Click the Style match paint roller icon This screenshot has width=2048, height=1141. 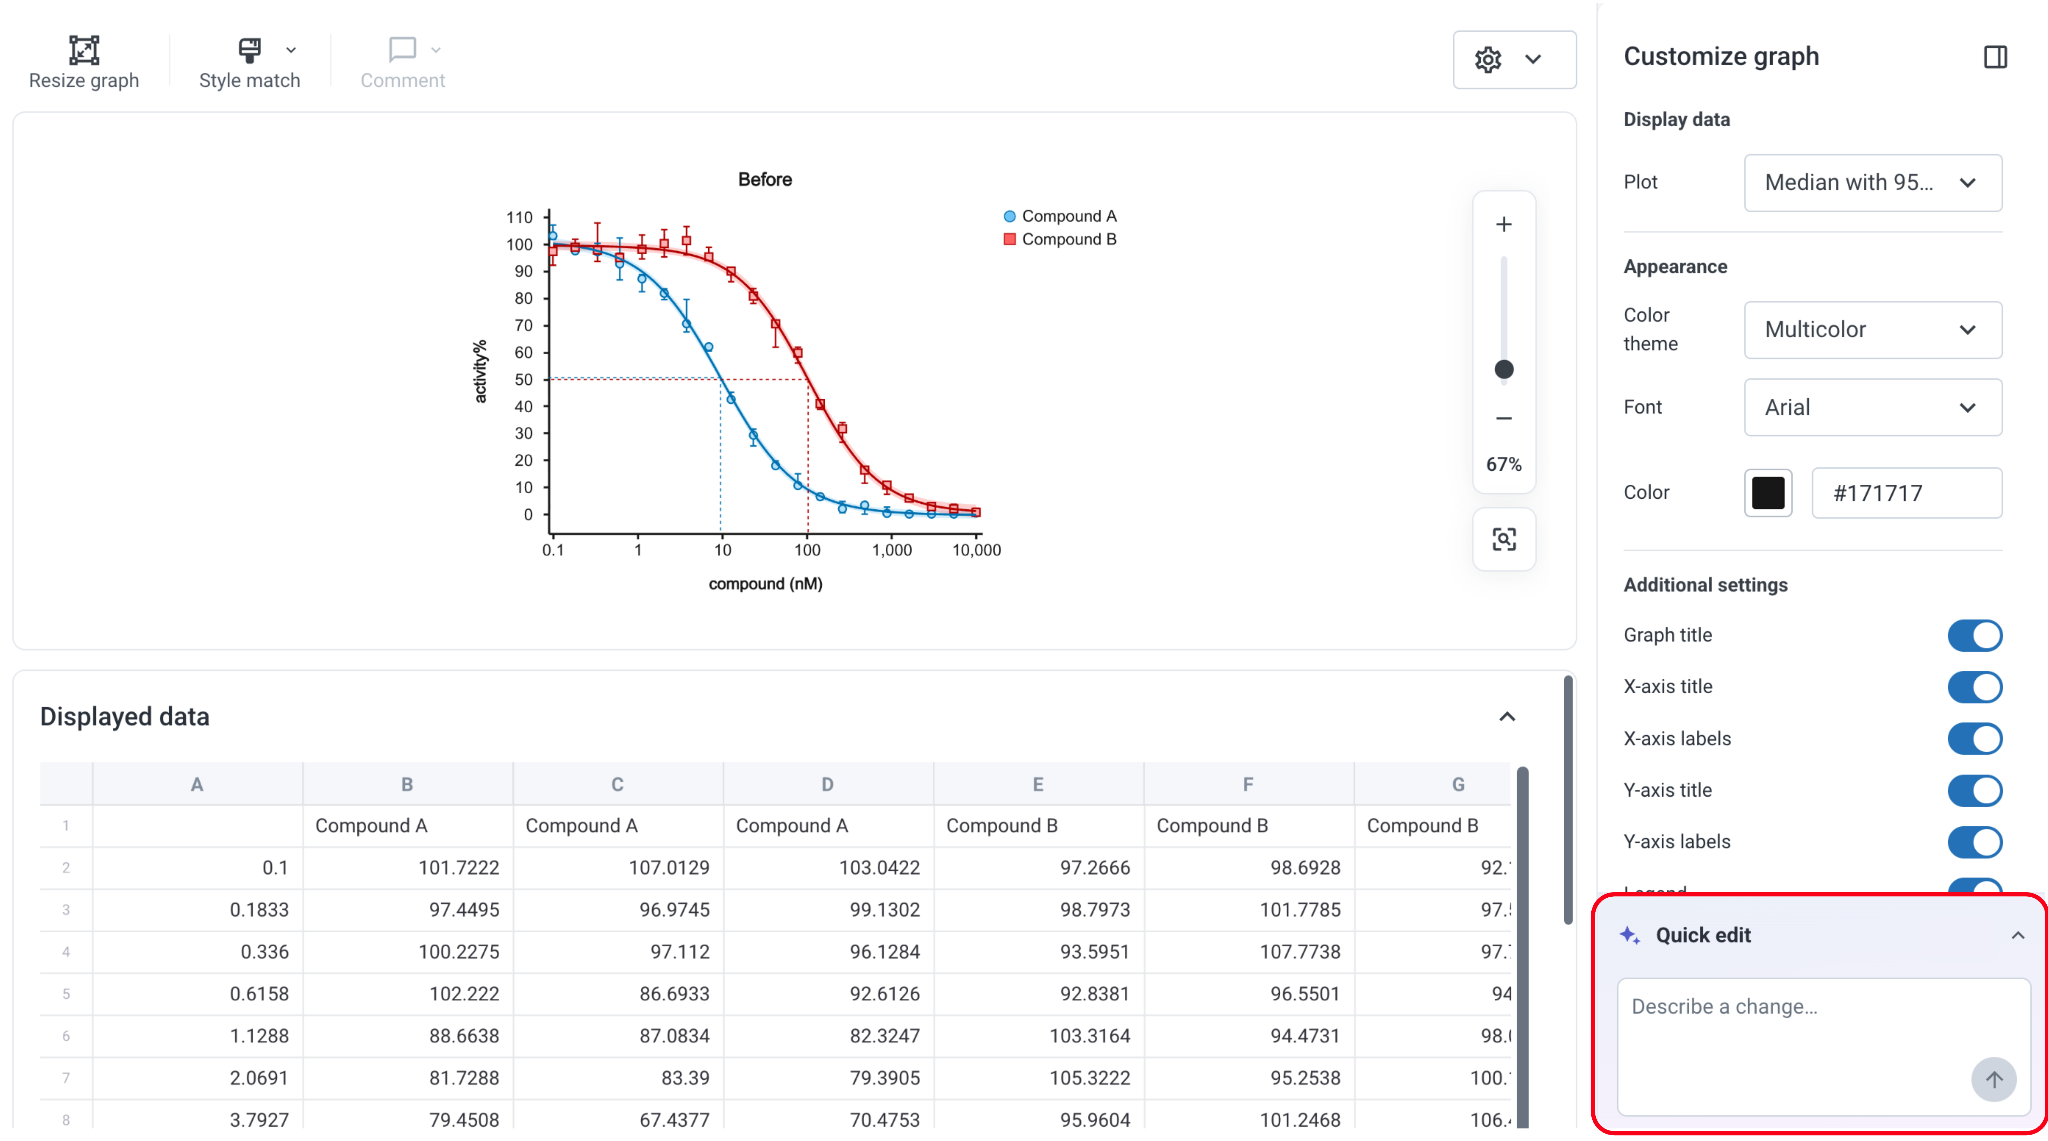point(250,50)
